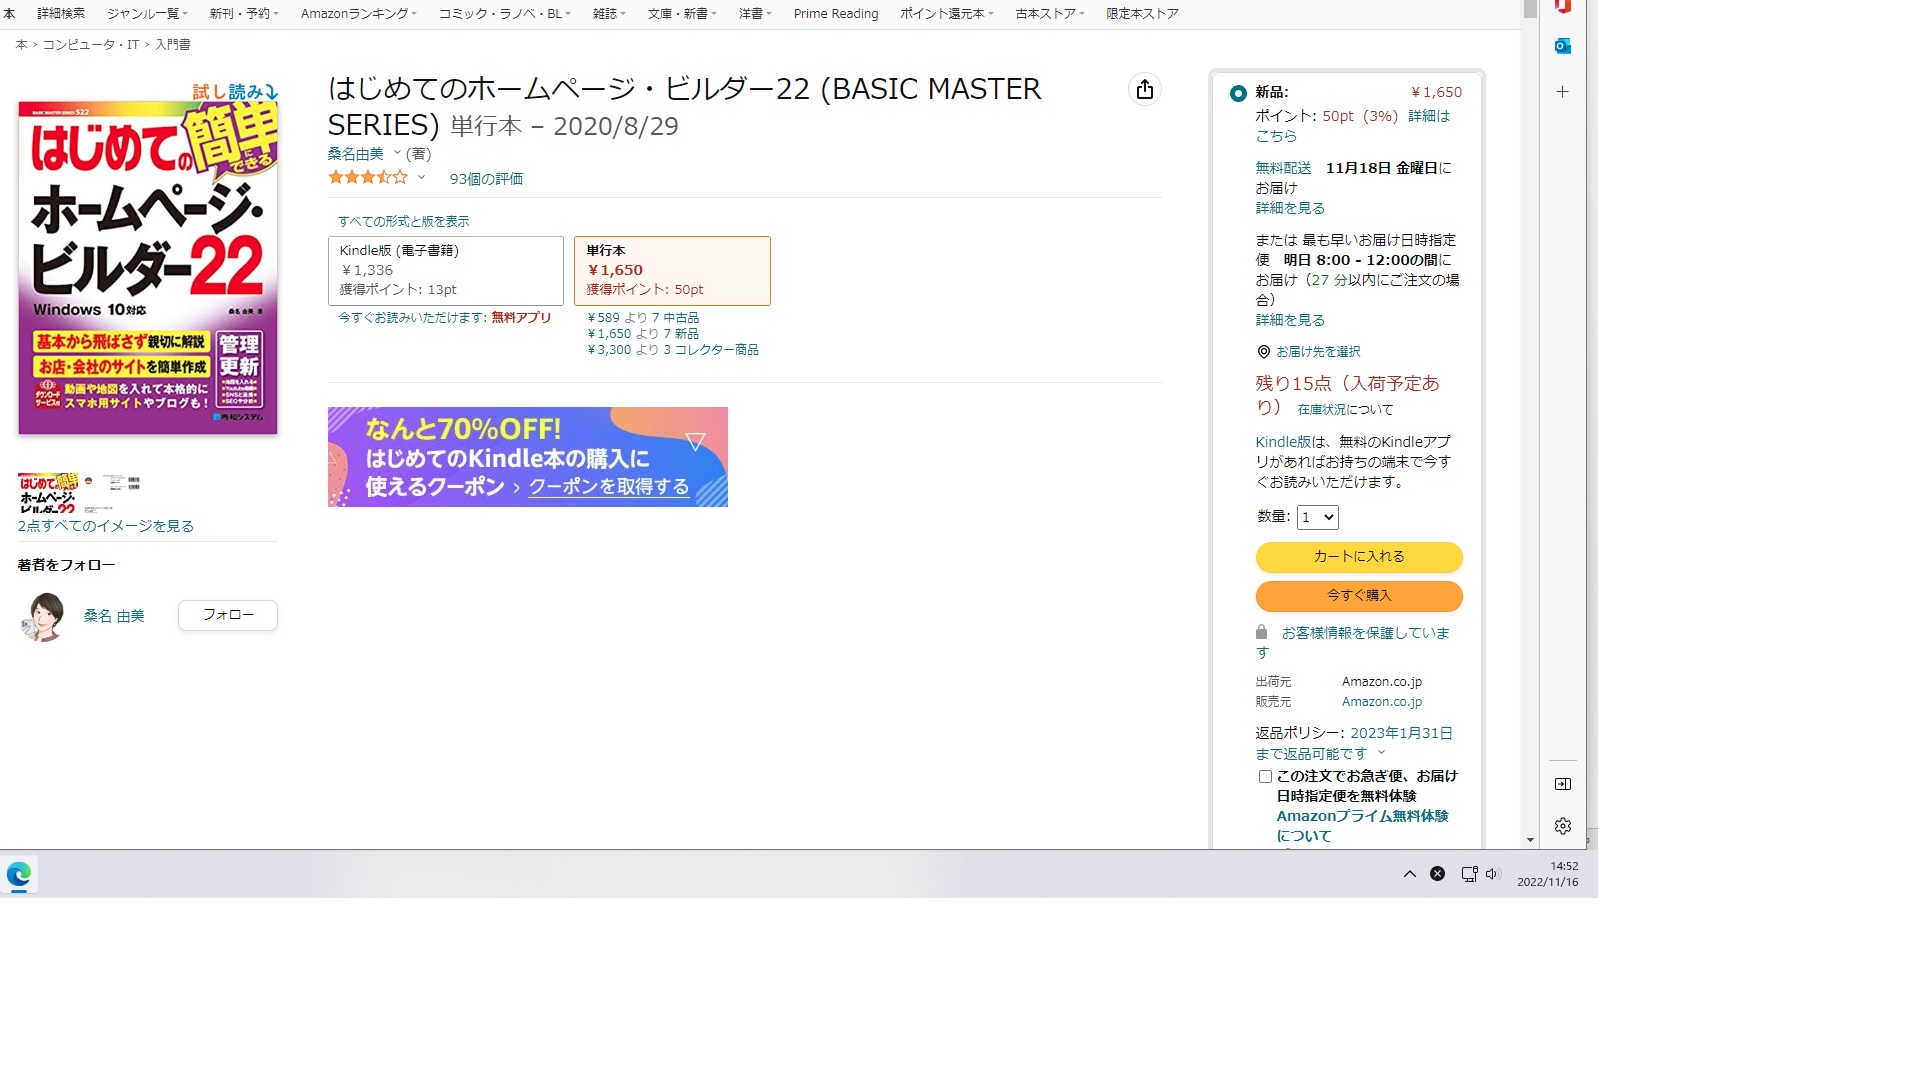Open the 古本ストア menu
Image resolution: width=1920 pixels, height=1080 pixels.
(x=1049, y=14)
